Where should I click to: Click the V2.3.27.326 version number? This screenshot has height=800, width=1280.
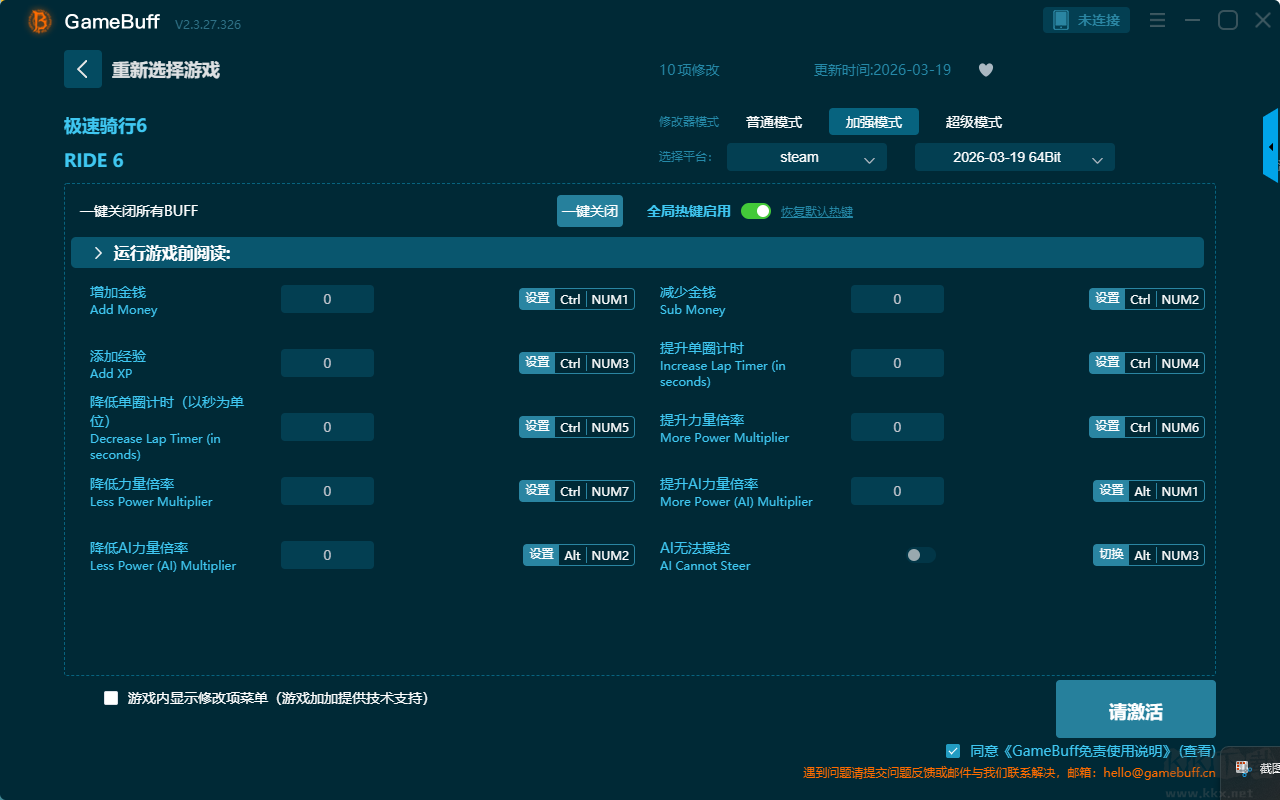(208, 24)
